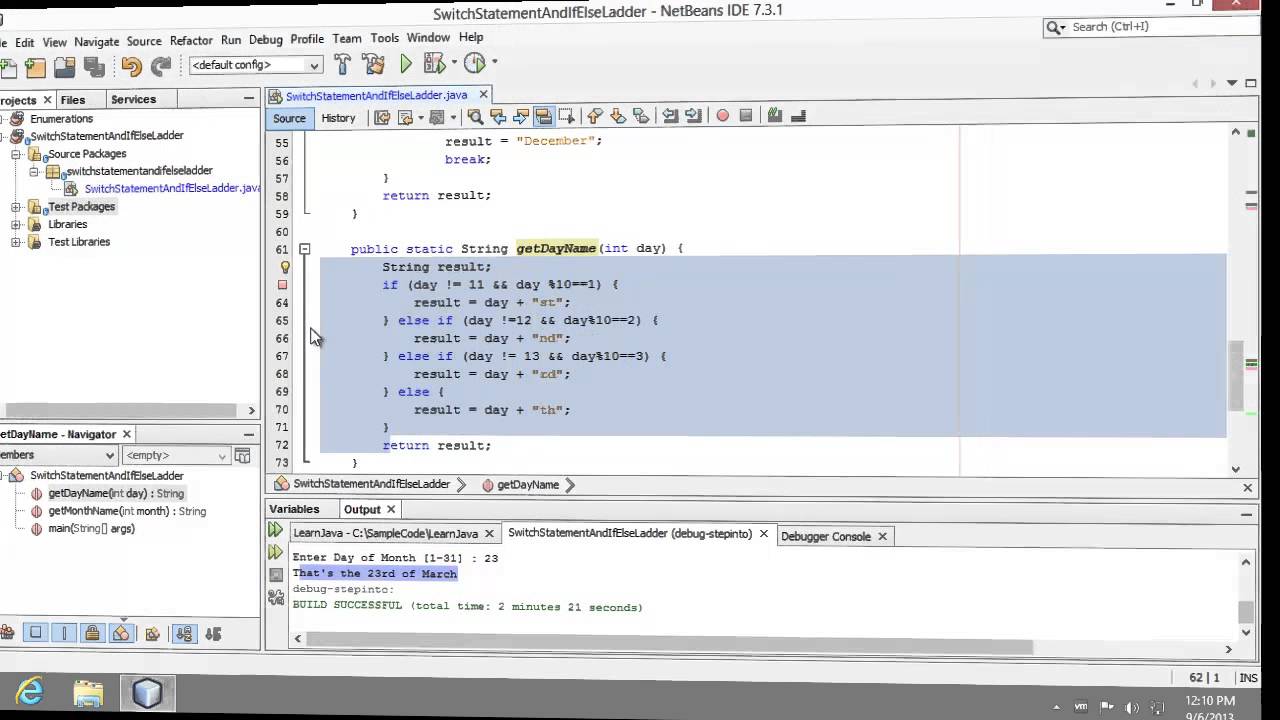Click the editor vertical scrollbar thumb
Image resolution: width=1280 pixels, height=720 pixels.
tap(1236, 375)
